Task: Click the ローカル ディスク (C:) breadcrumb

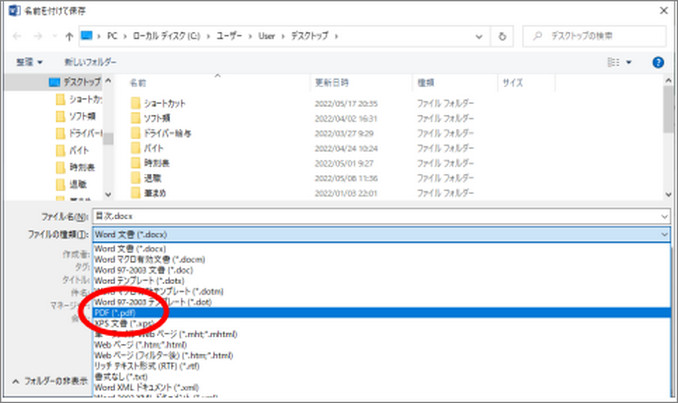Action: click(166, 36)
